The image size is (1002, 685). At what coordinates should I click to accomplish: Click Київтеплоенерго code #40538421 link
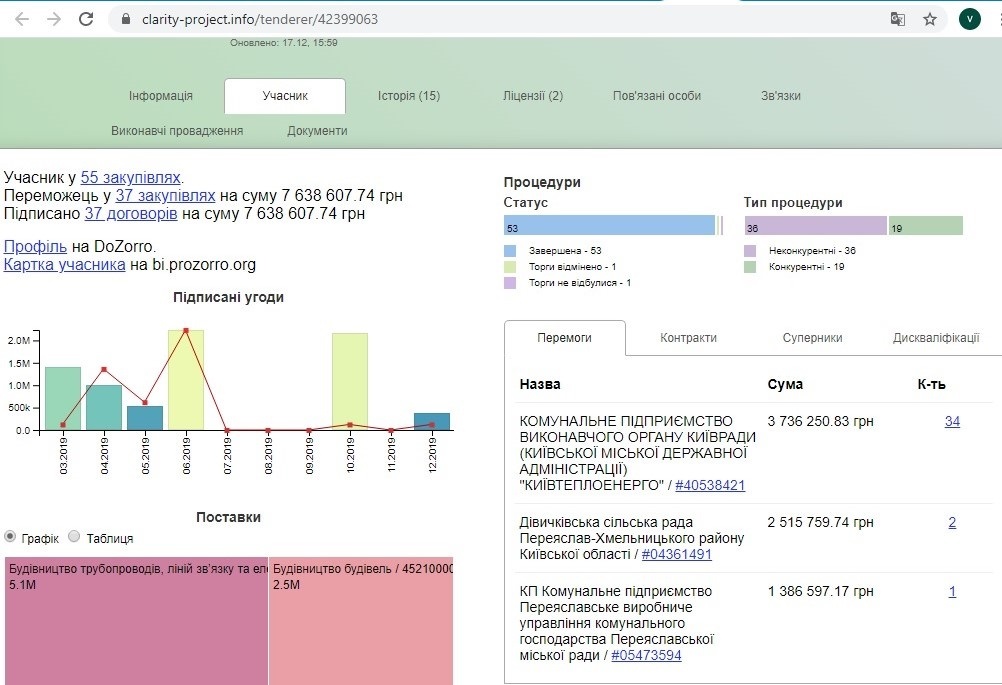710,485
